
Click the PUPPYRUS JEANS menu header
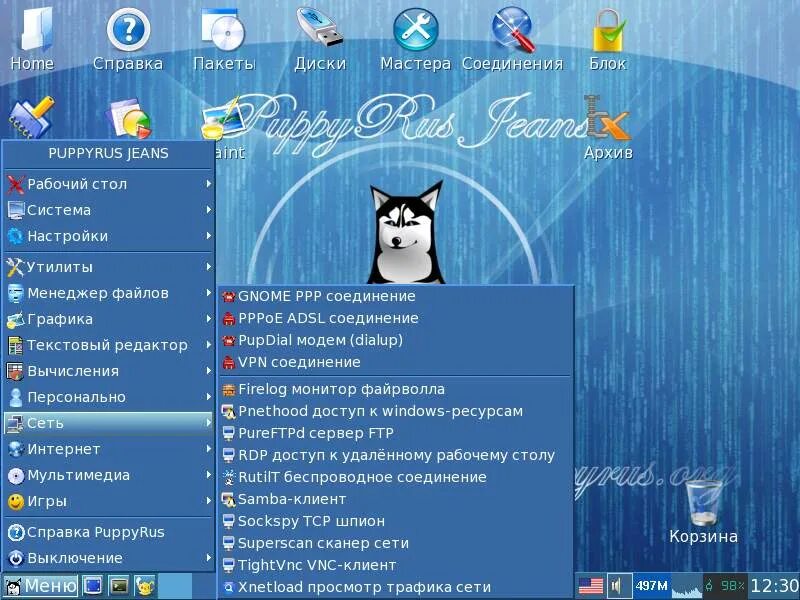[108, 153]
